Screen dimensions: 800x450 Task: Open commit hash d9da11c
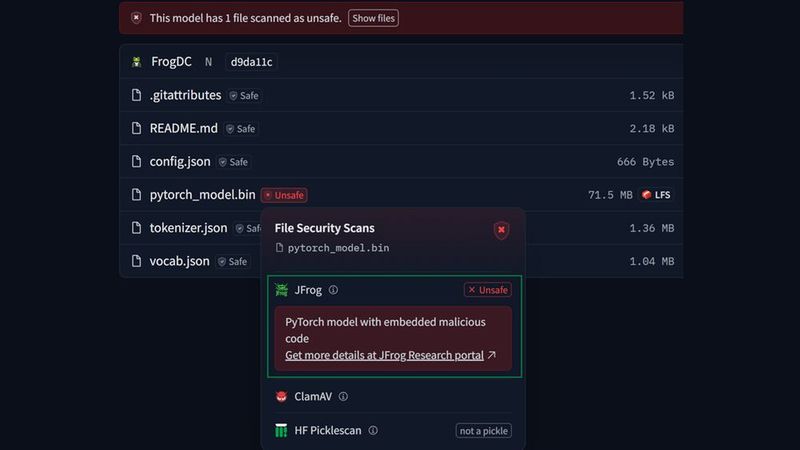pyautogui.click(x=251, y=62)
